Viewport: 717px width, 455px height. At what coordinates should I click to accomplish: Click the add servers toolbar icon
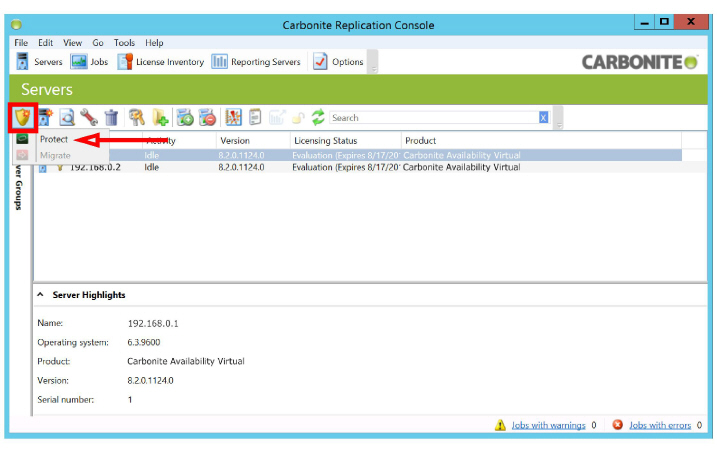(45, 118)
